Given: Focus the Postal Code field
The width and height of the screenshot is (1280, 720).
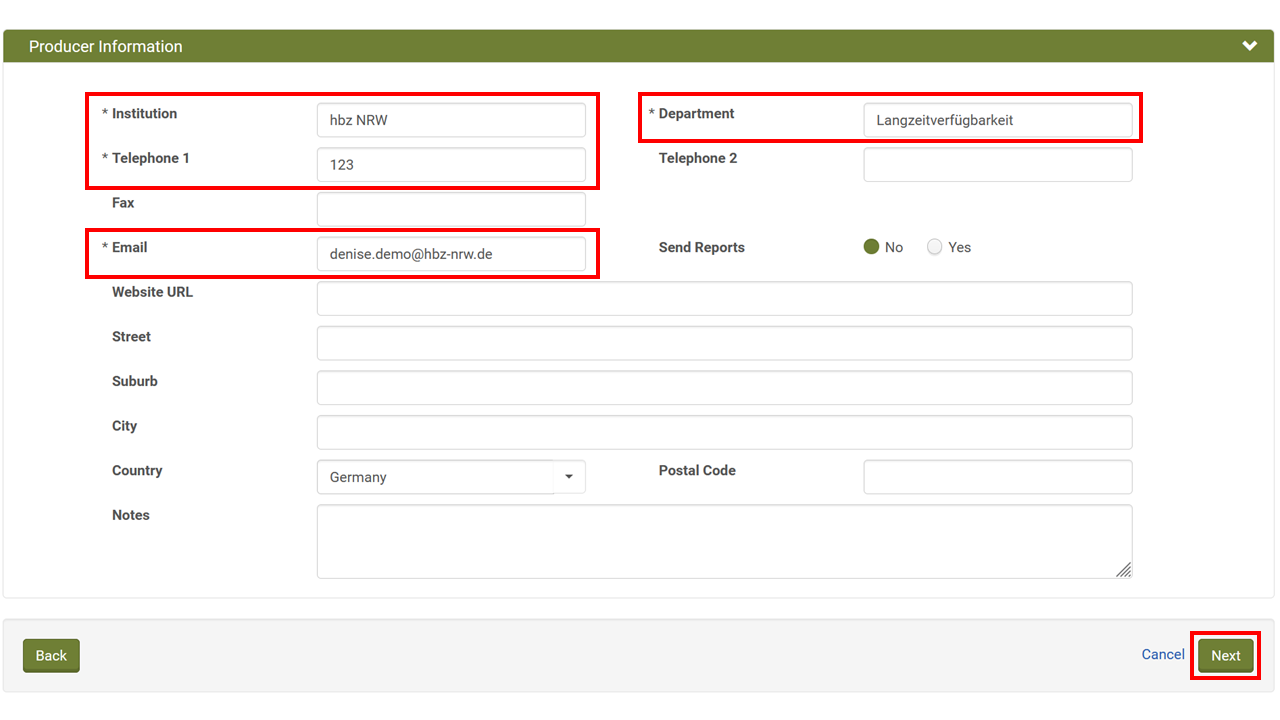Looking at the screenshot, I should [x=997, y=477].
